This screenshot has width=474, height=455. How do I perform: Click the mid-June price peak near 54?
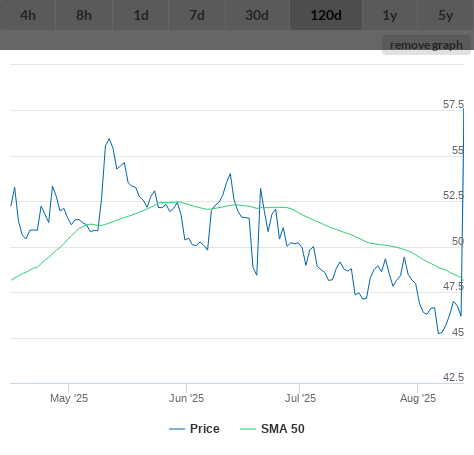click(x=230, y=174)
